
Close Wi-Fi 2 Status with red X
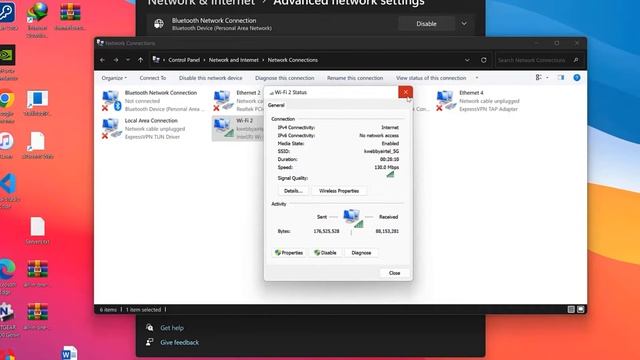[405, 92]
